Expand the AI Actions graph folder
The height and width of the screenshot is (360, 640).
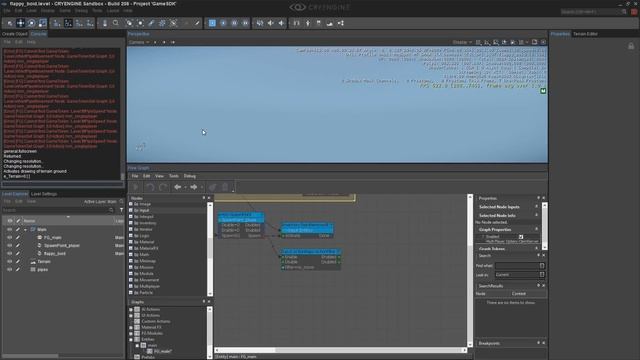(x=131, y=309)
